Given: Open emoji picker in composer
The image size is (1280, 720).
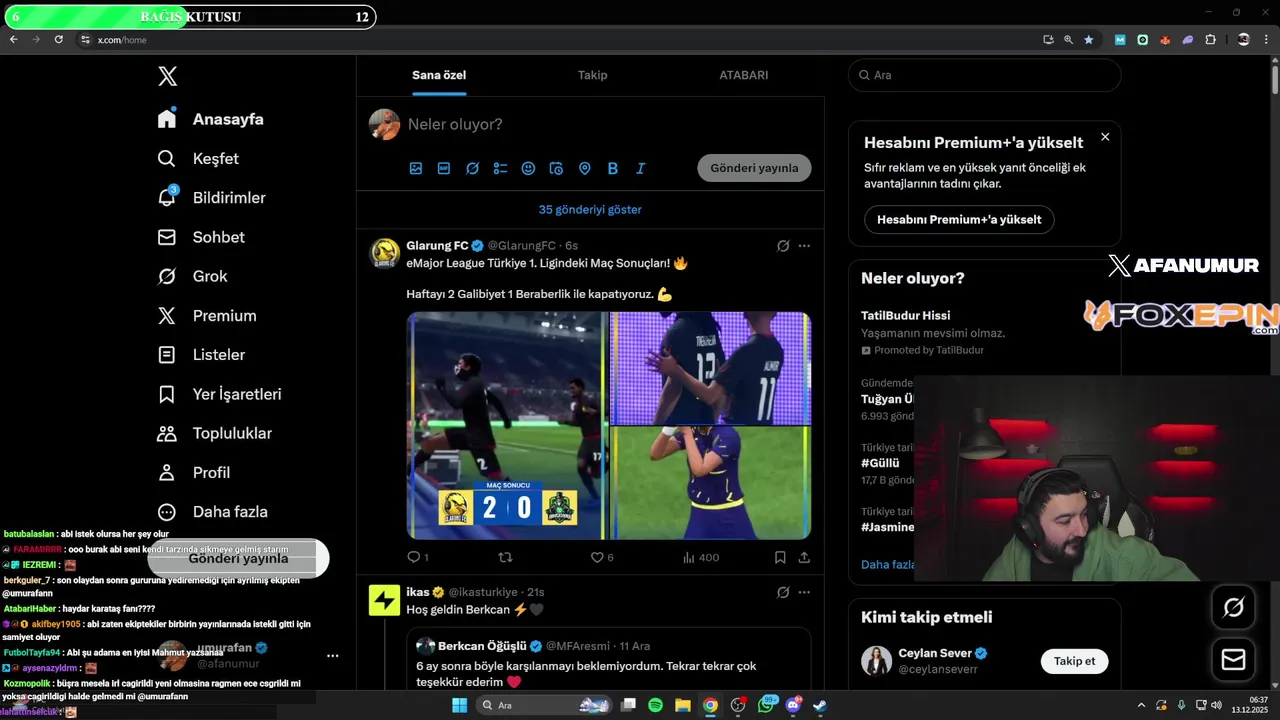Looking at the screenshot, I should 528,168.
